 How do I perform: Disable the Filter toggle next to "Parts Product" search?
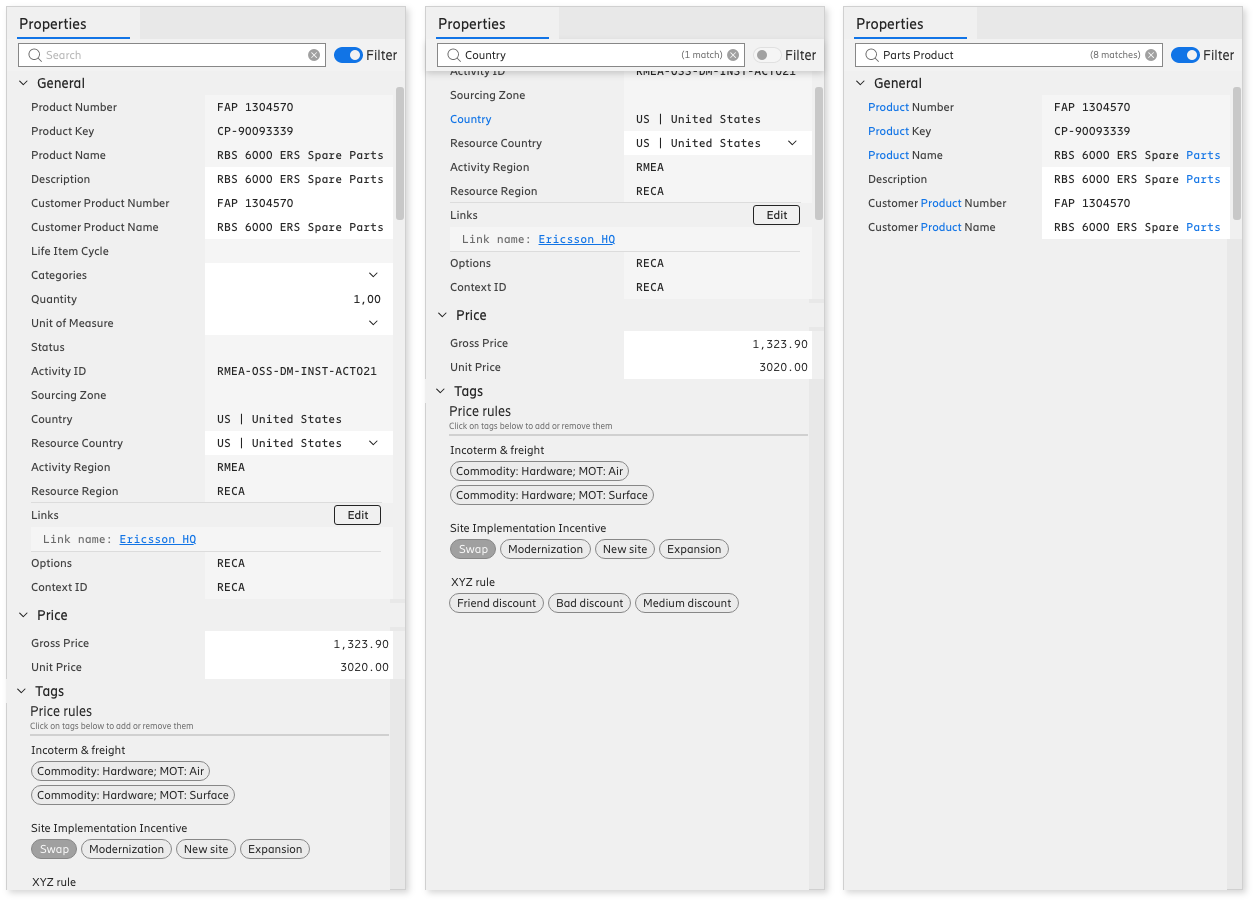point(1185,55)
